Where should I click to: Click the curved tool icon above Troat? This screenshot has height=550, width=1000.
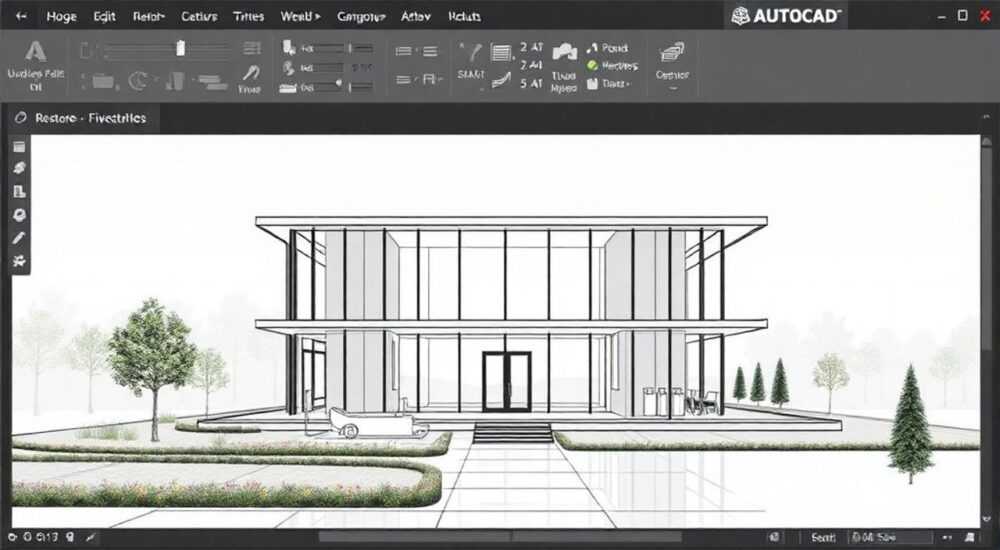250,73
